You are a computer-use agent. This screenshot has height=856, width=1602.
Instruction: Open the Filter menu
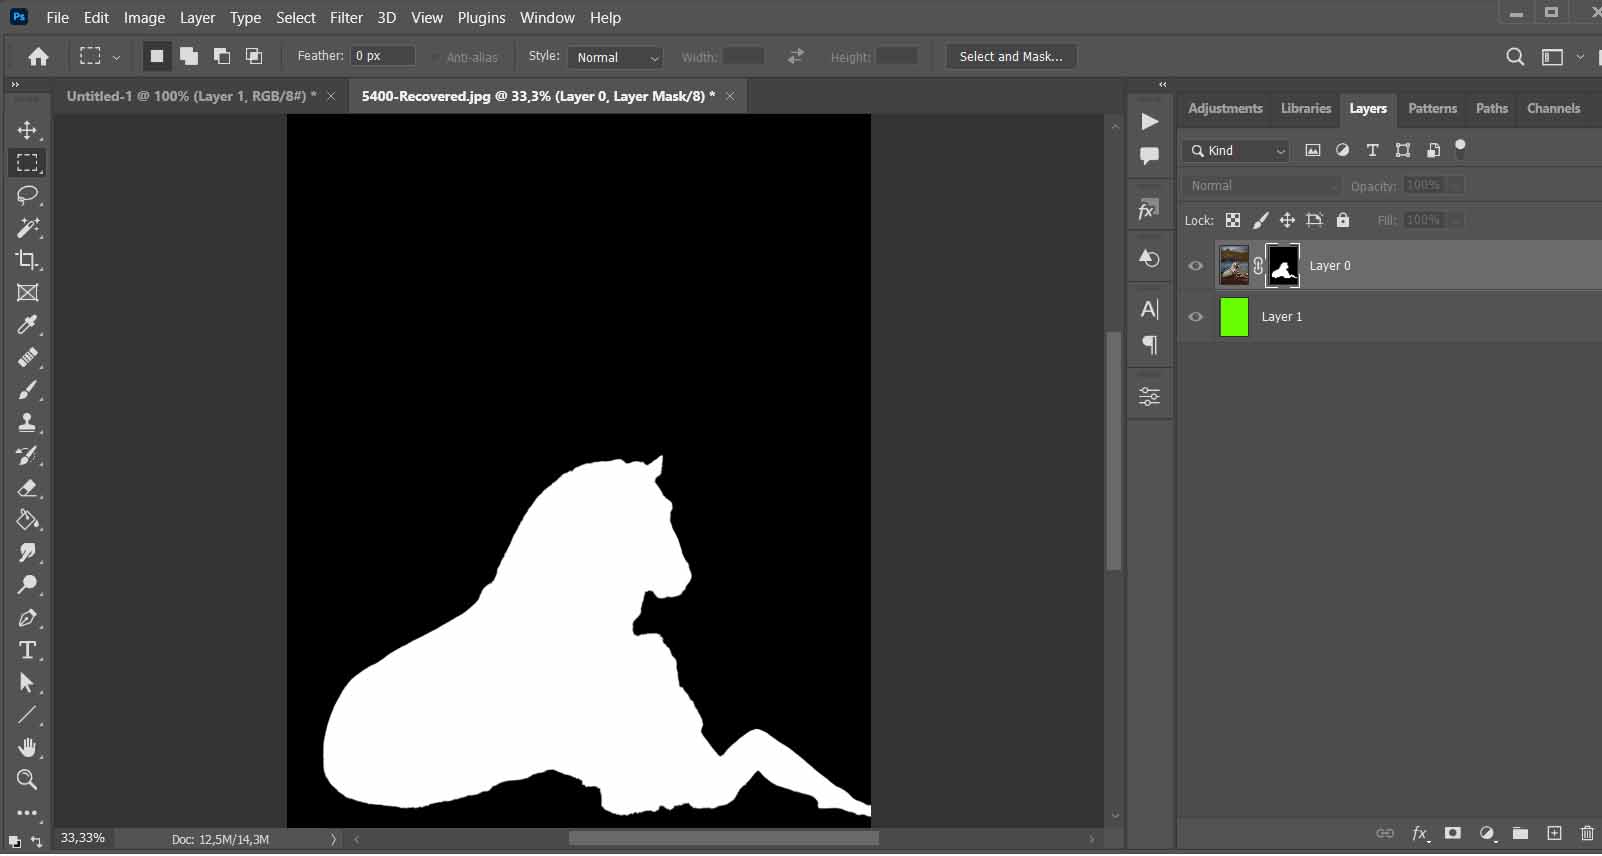click(x=346, y=17)
